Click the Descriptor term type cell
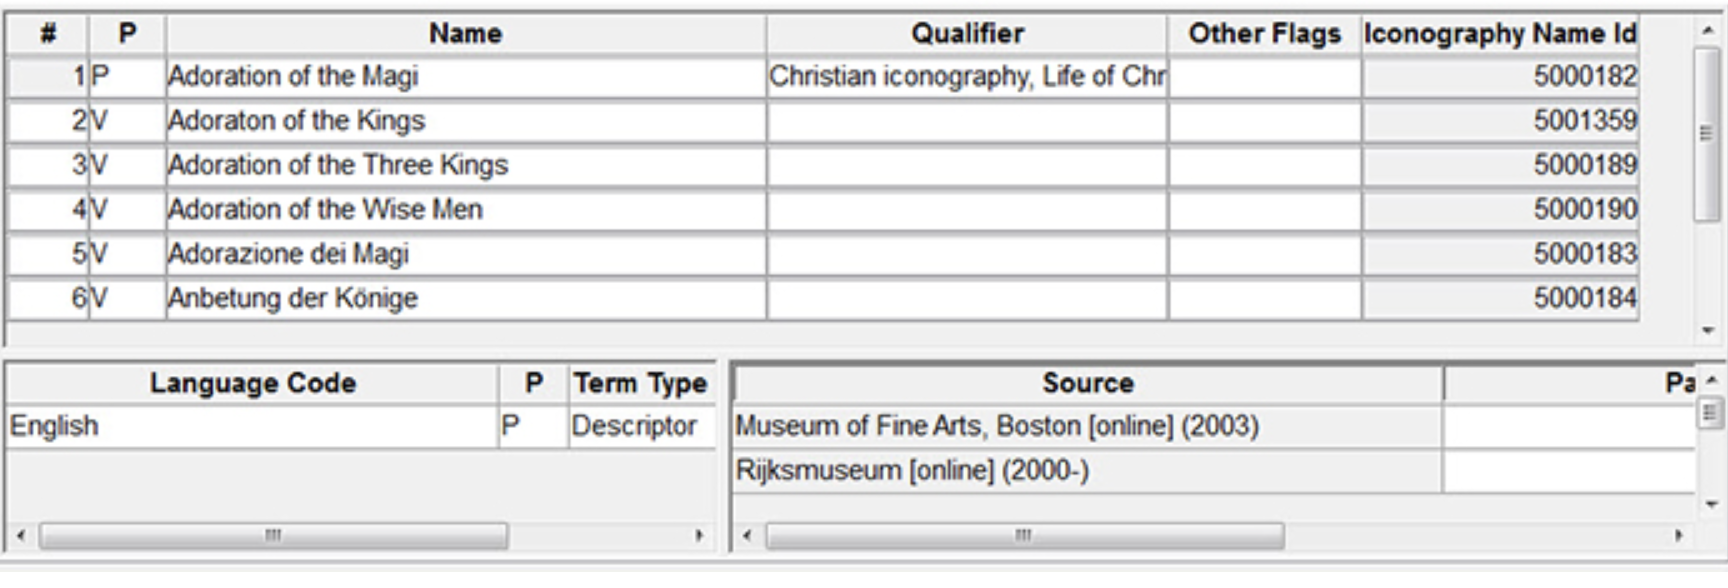 click(634, 426)
